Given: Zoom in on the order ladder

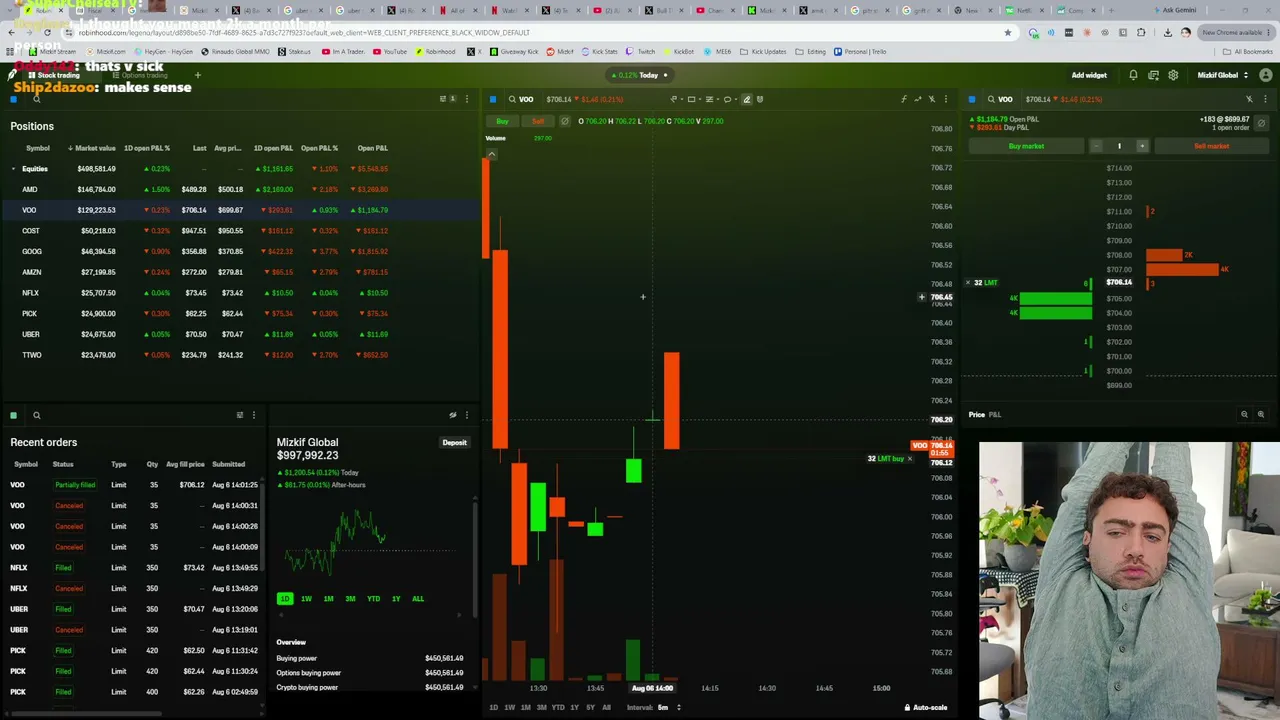Looking at the screenshot, I should coord(1260,414).
